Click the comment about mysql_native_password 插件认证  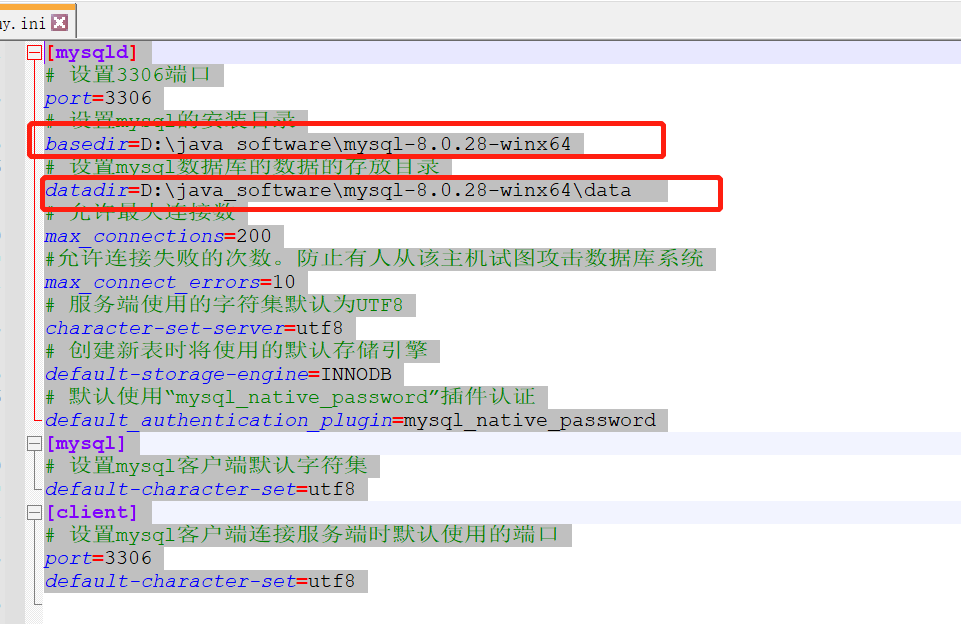click(x=291, y=397)
